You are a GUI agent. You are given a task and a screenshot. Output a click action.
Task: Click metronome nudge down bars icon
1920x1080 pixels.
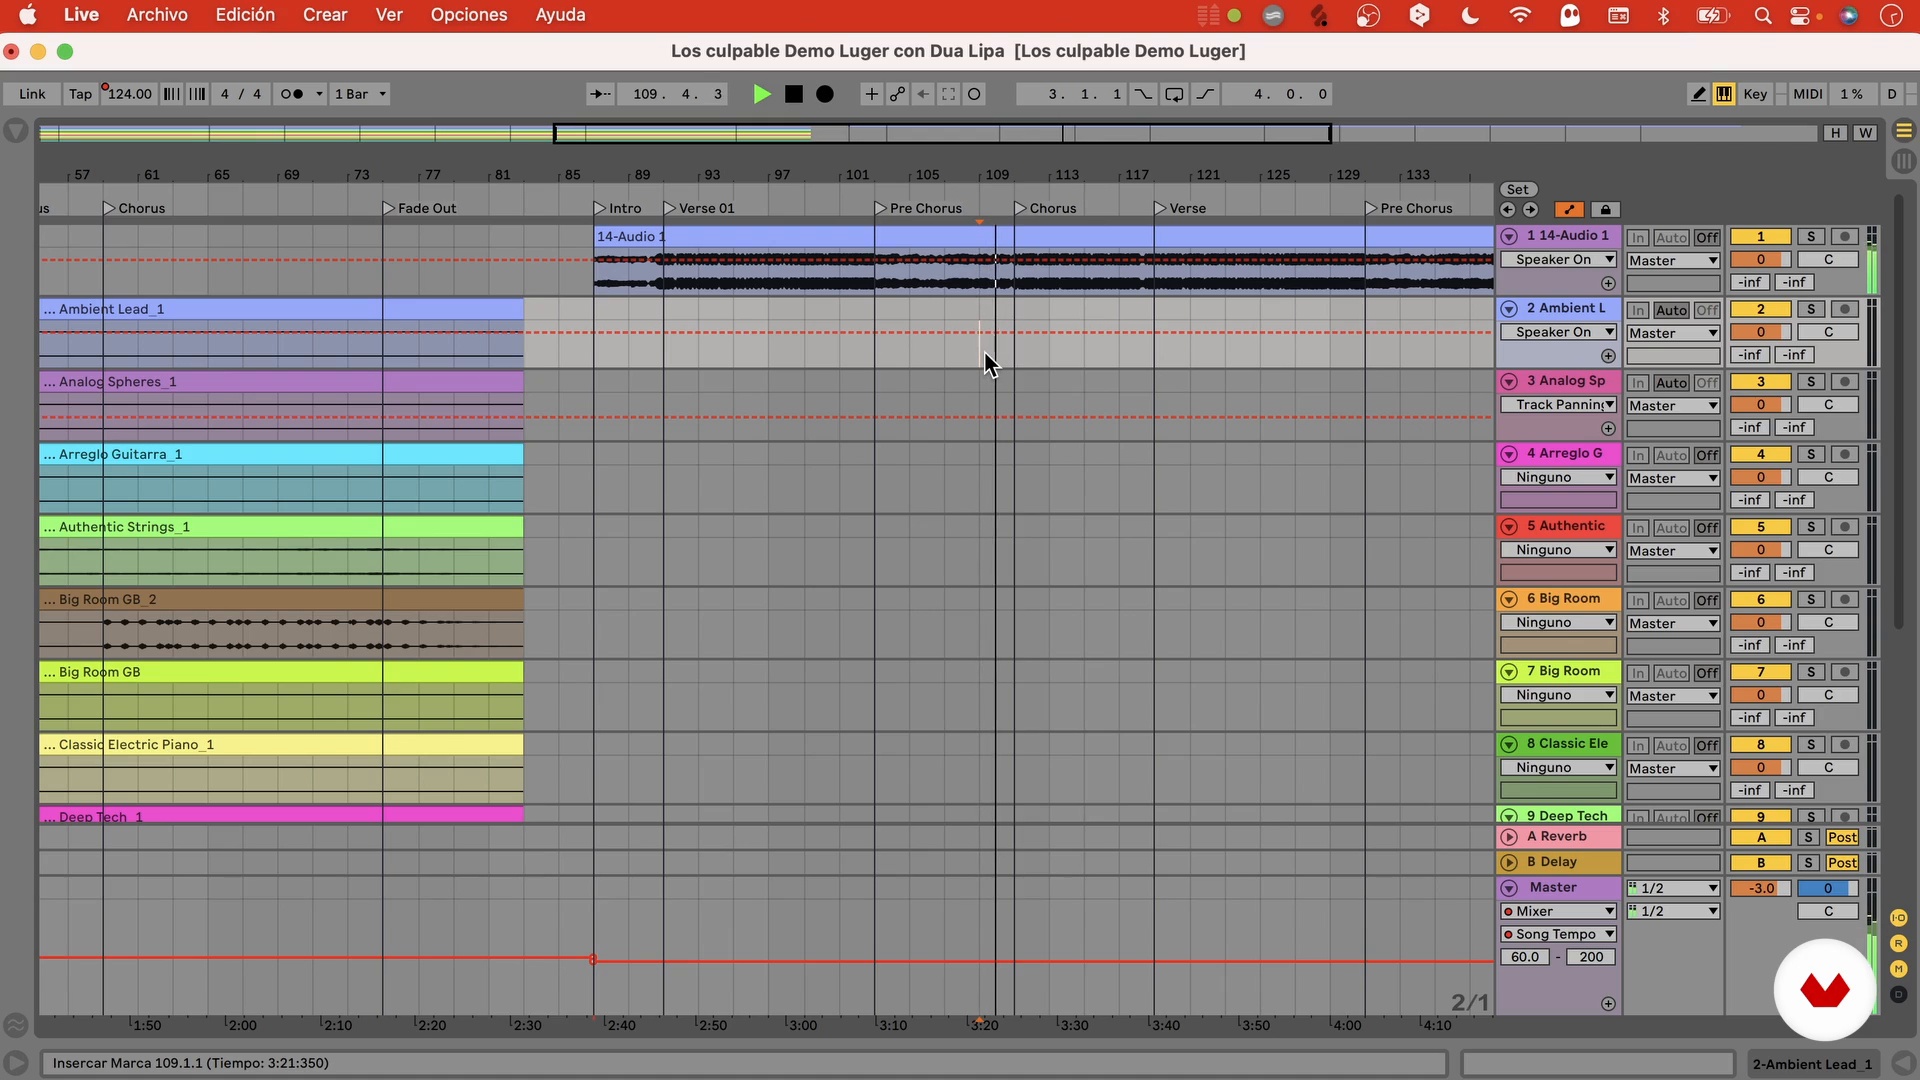coord(172,94)
